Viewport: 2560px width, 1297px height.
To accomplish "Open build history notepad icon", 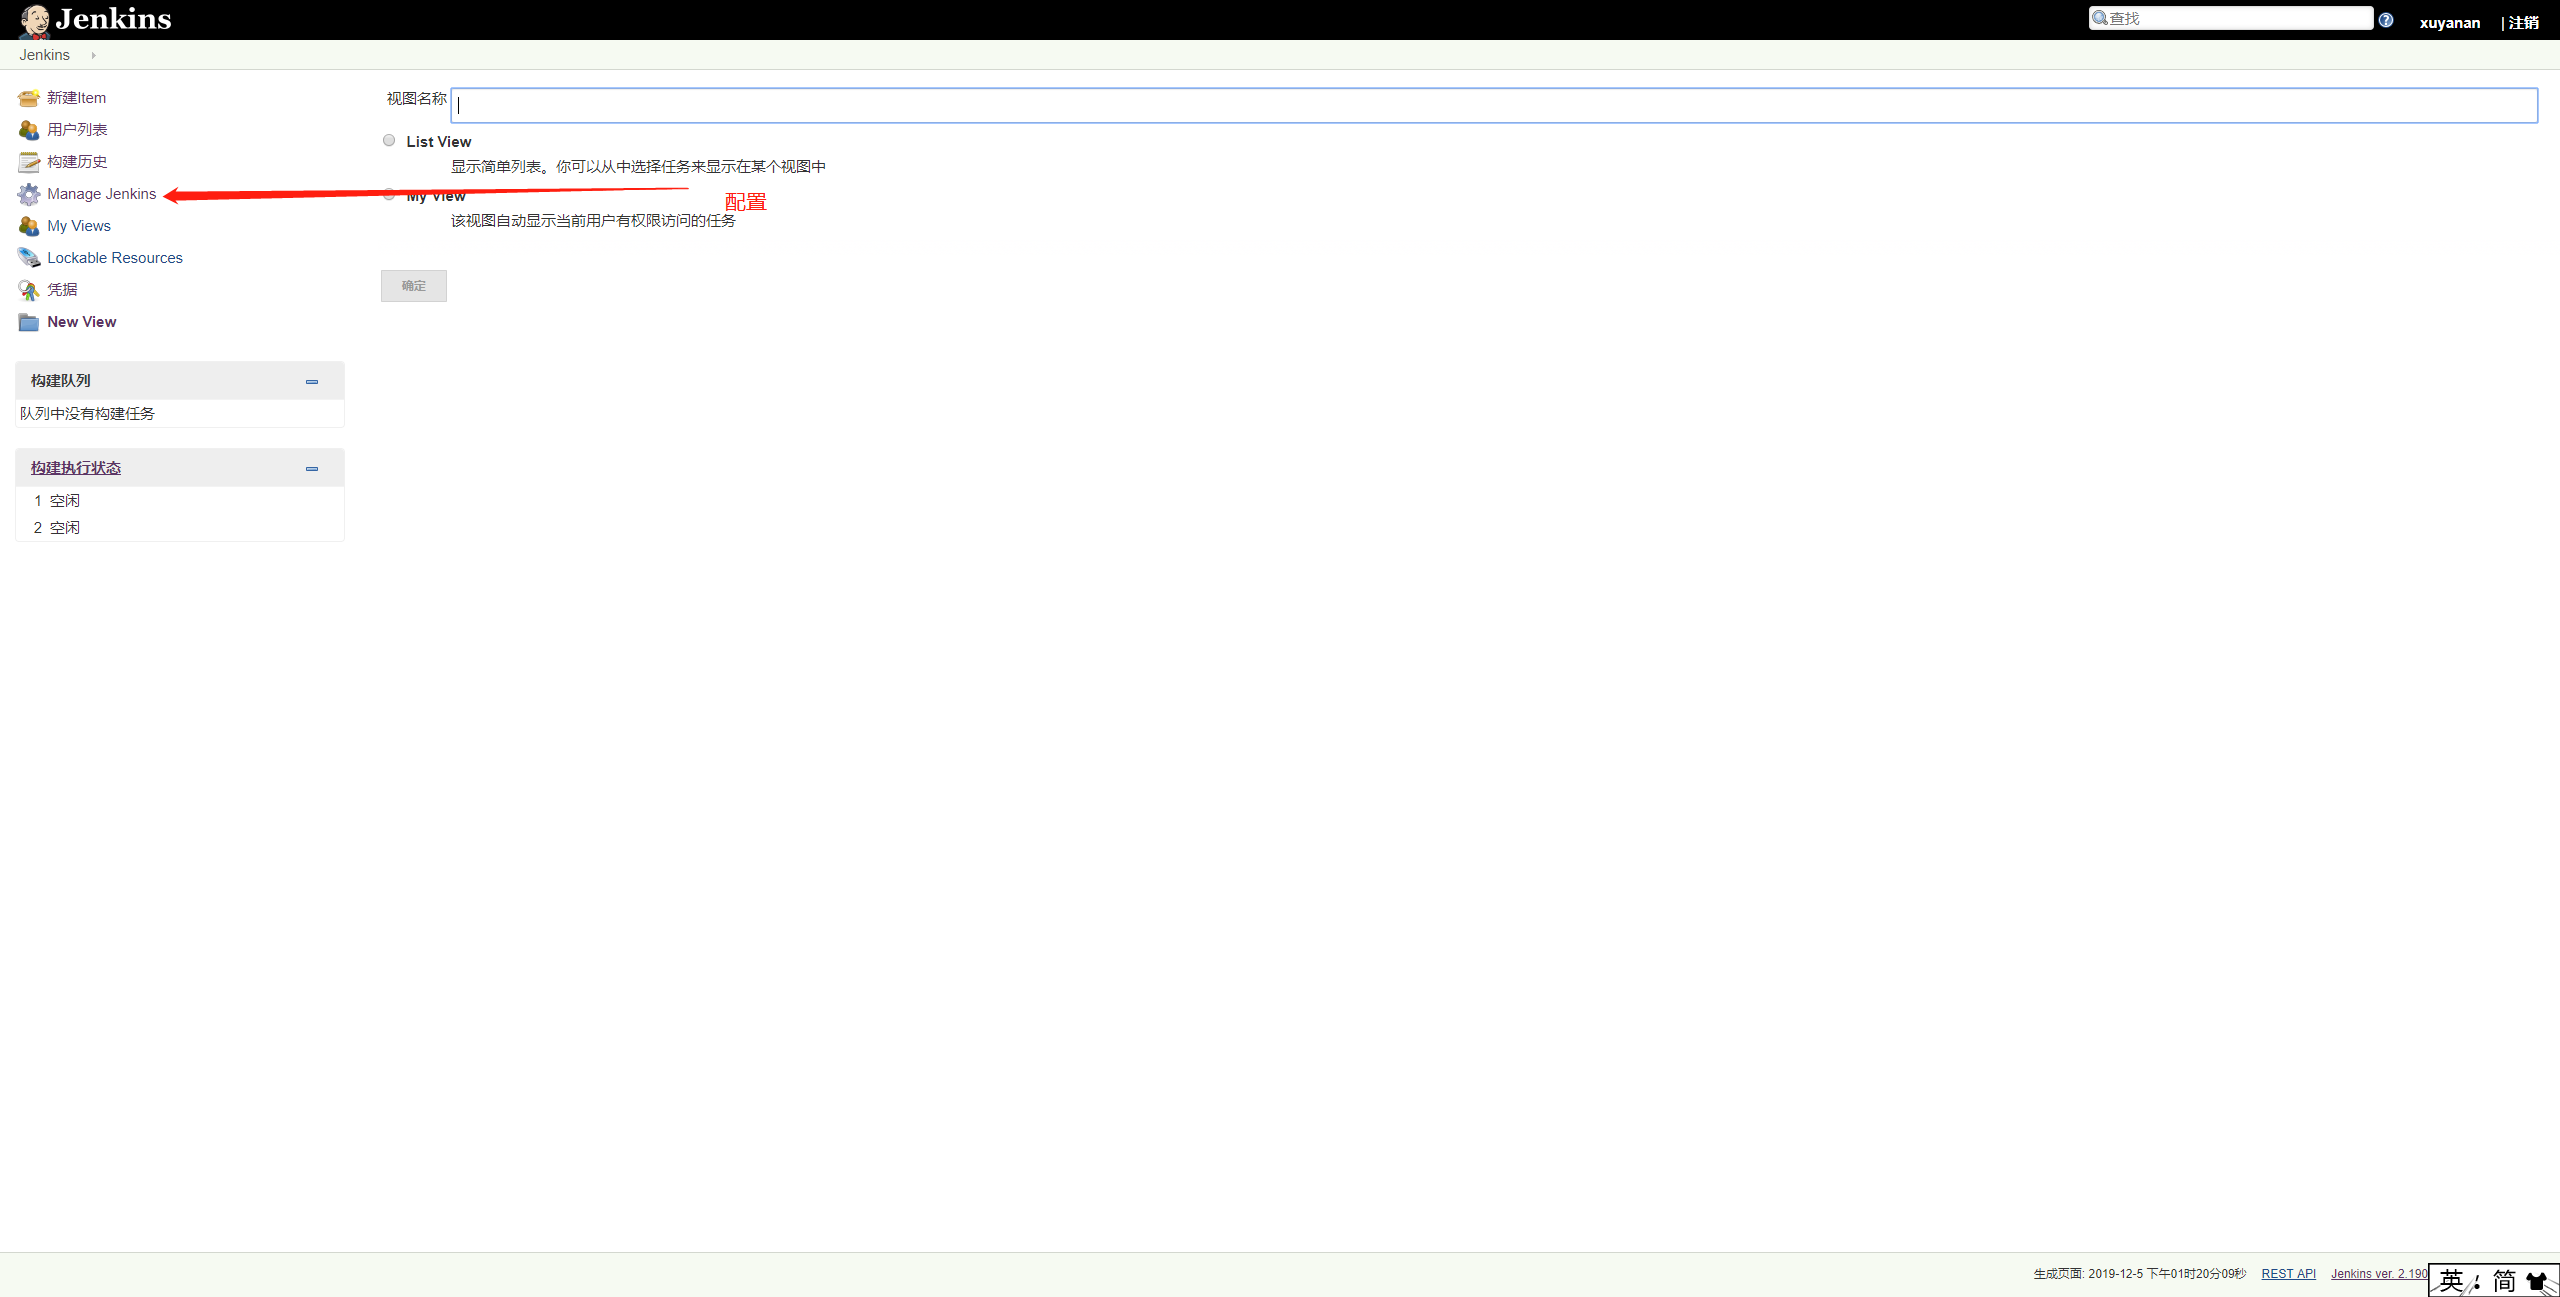I will (x=28, y=162).
